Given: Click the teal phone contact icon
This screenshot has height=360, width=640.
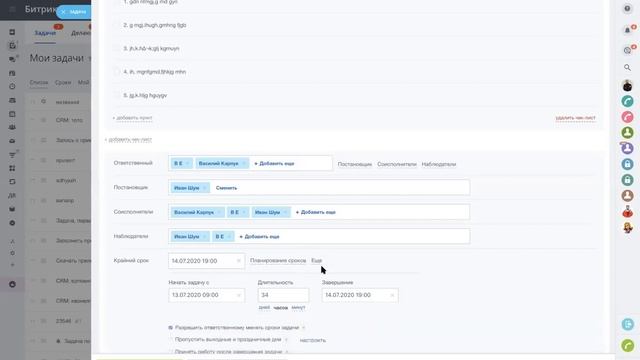Looking at the screenshot, I should coord(627,101).
